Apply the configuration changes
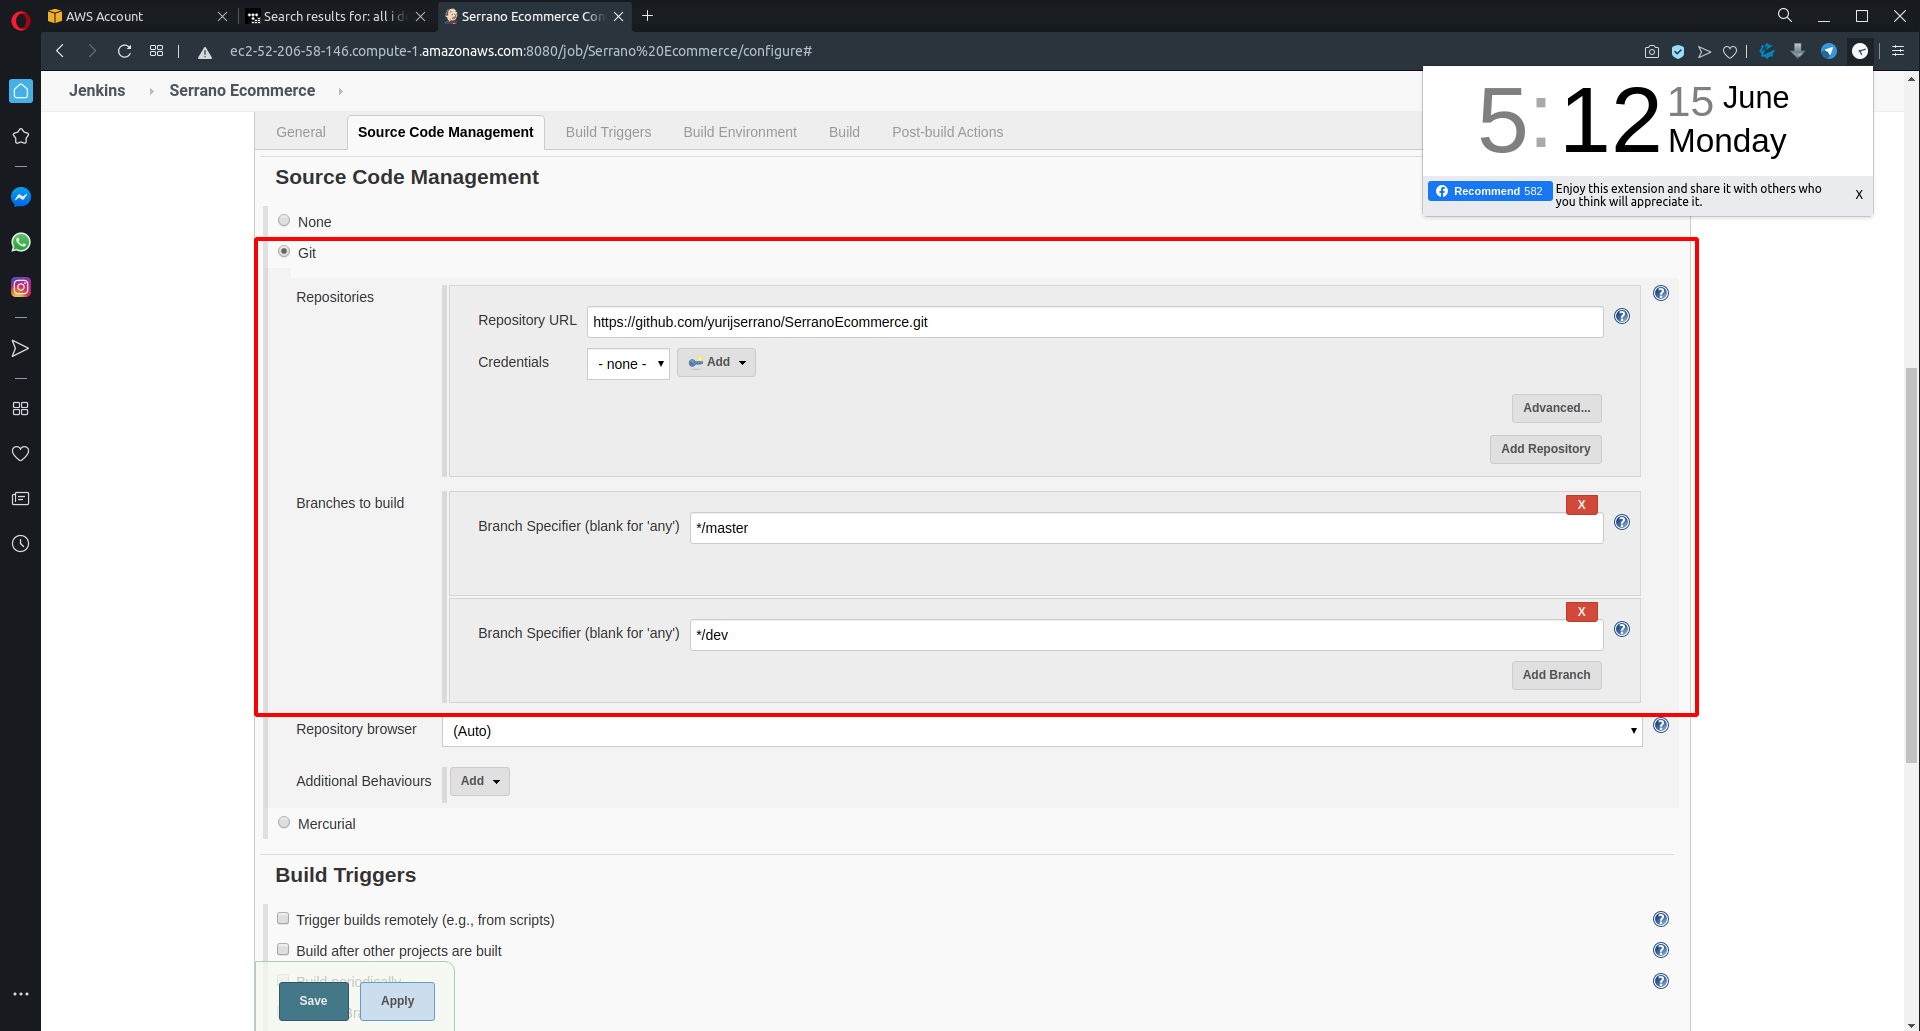 coord(397,1001)
